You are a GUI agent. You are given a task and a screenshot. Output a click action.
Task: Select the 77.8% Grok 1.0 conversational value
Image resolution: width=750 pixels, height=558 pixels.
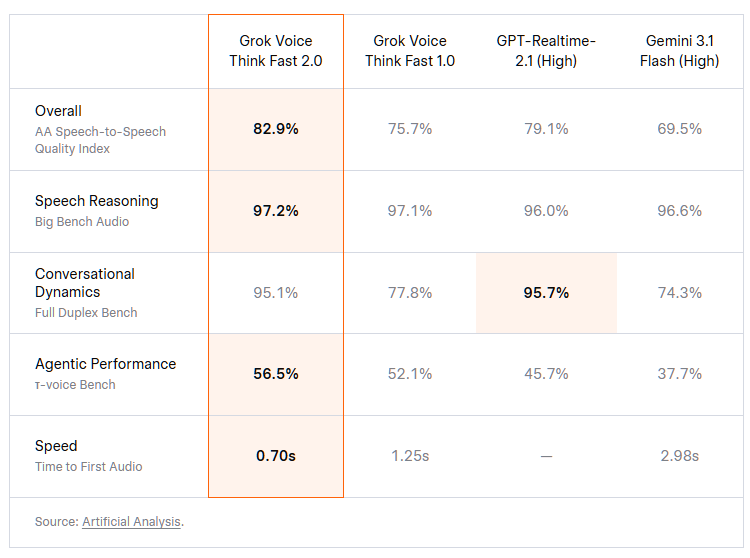point(410,293)
